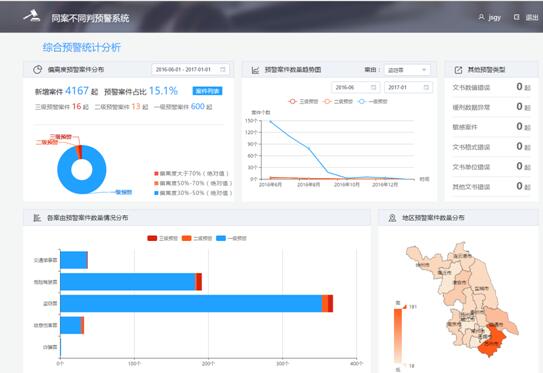The width and height of the screenshot is (543, 373).
Task: Click the red slice at the donut top
Action: click(80, 152)
